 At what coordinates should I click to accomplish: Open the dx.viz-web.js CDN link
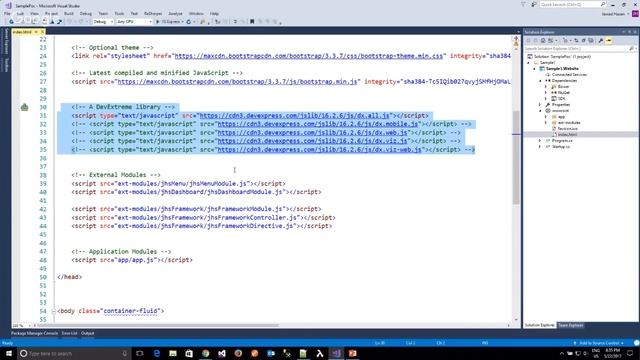tap(319, 149)
